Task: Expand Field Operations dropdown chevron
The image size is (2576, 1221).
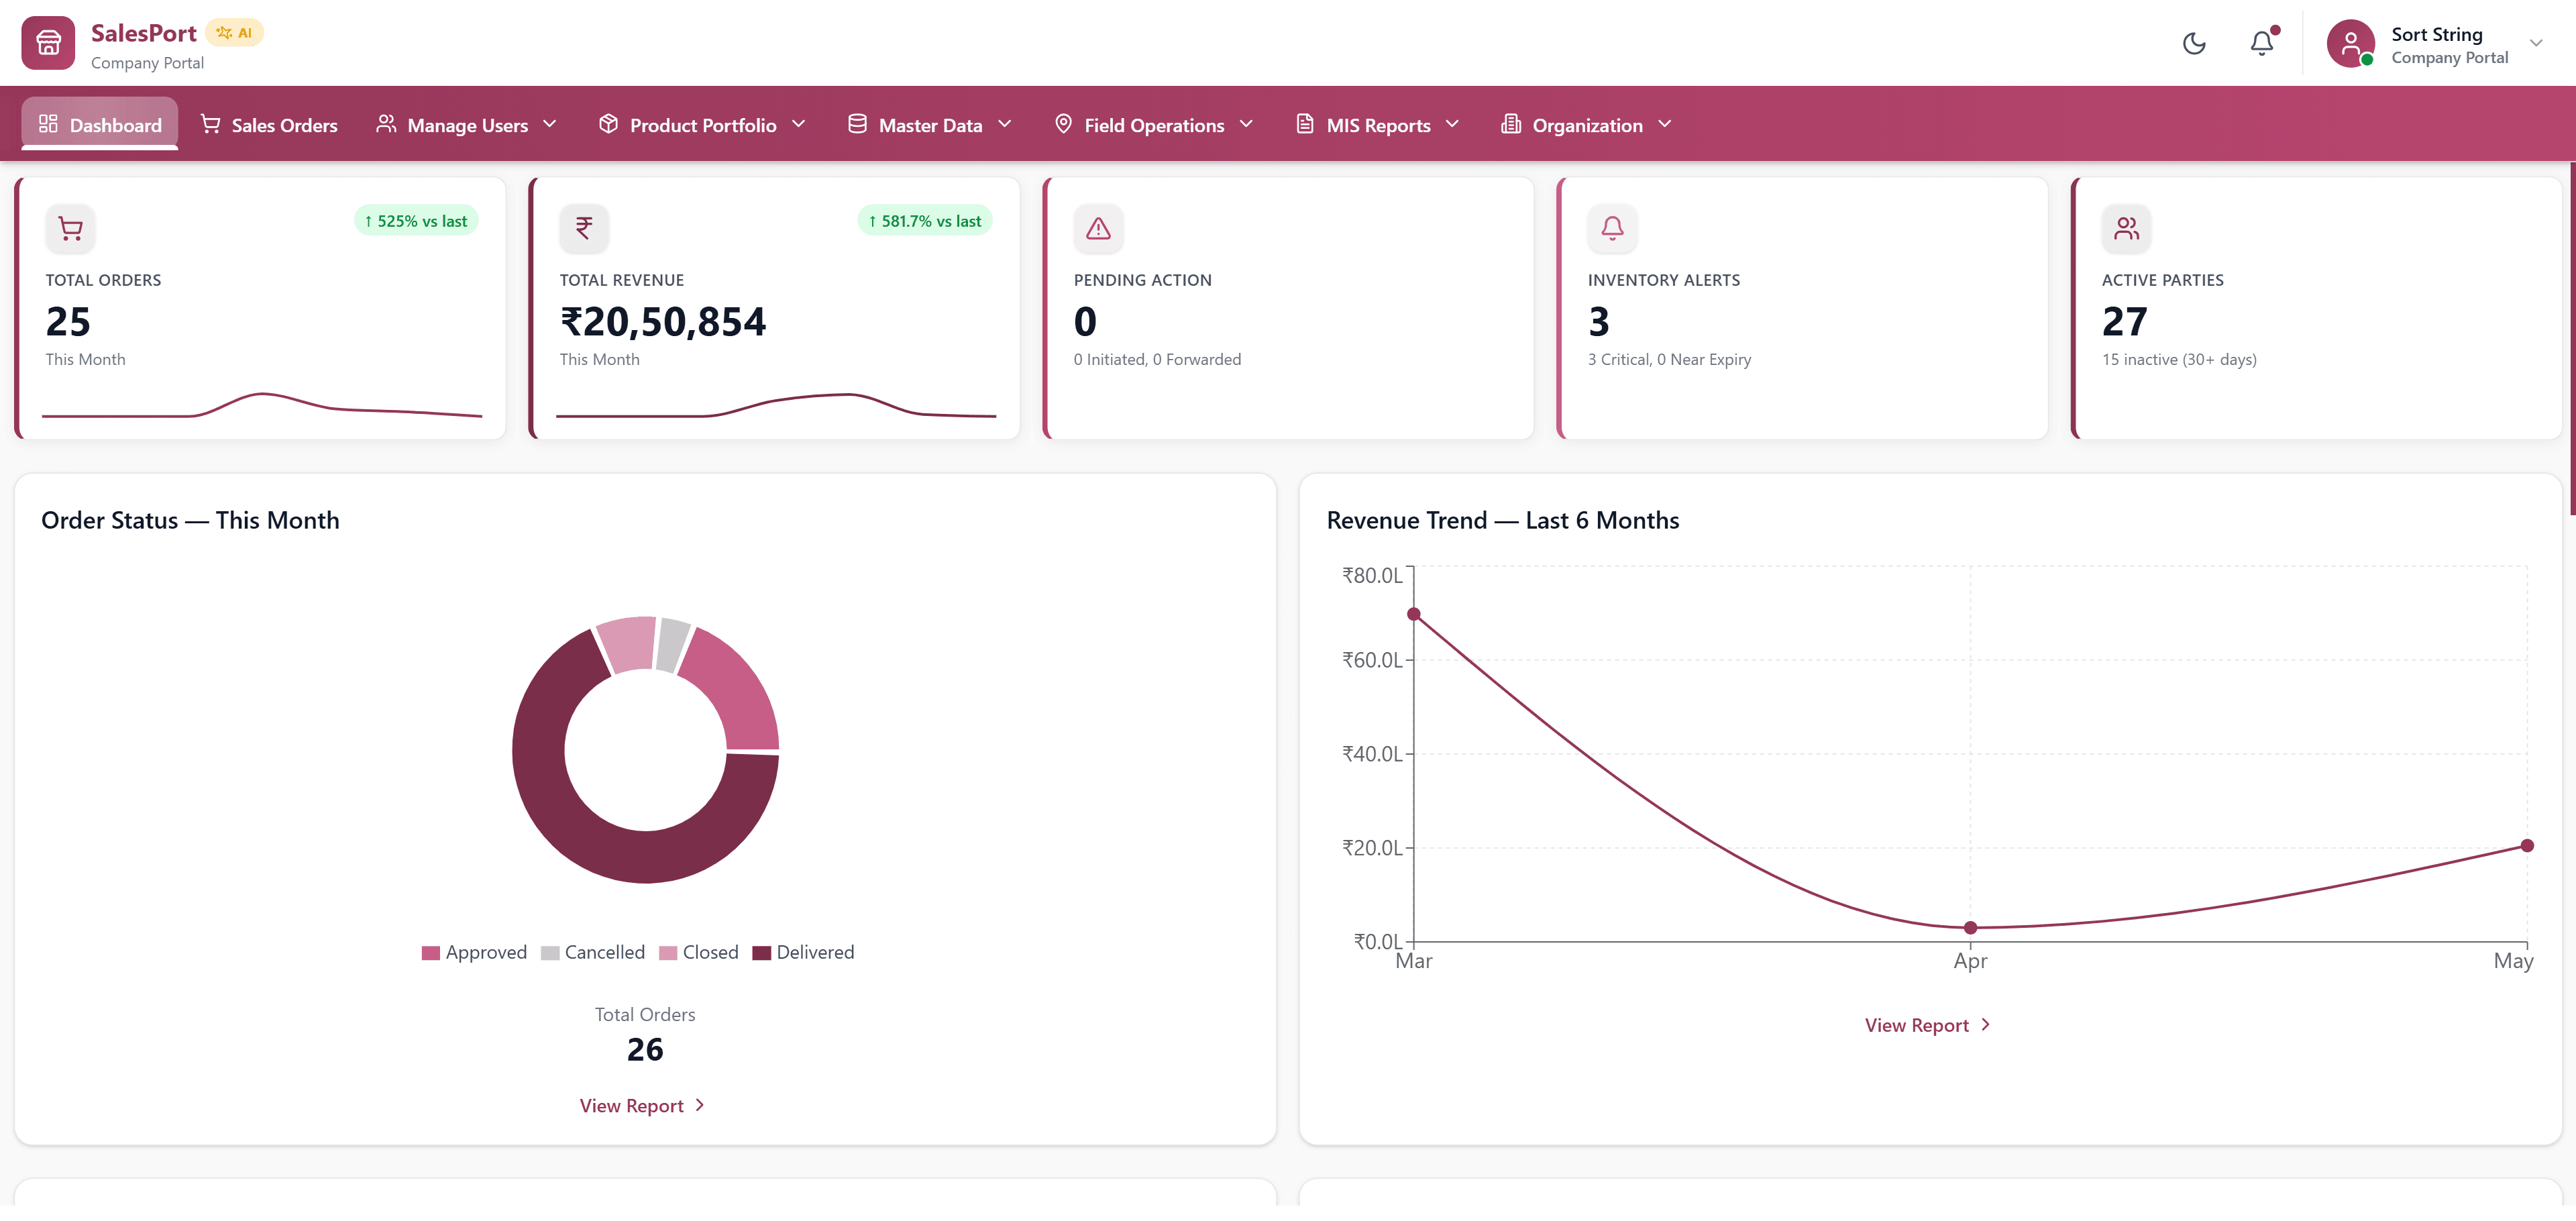Action: pos(1246,124)
